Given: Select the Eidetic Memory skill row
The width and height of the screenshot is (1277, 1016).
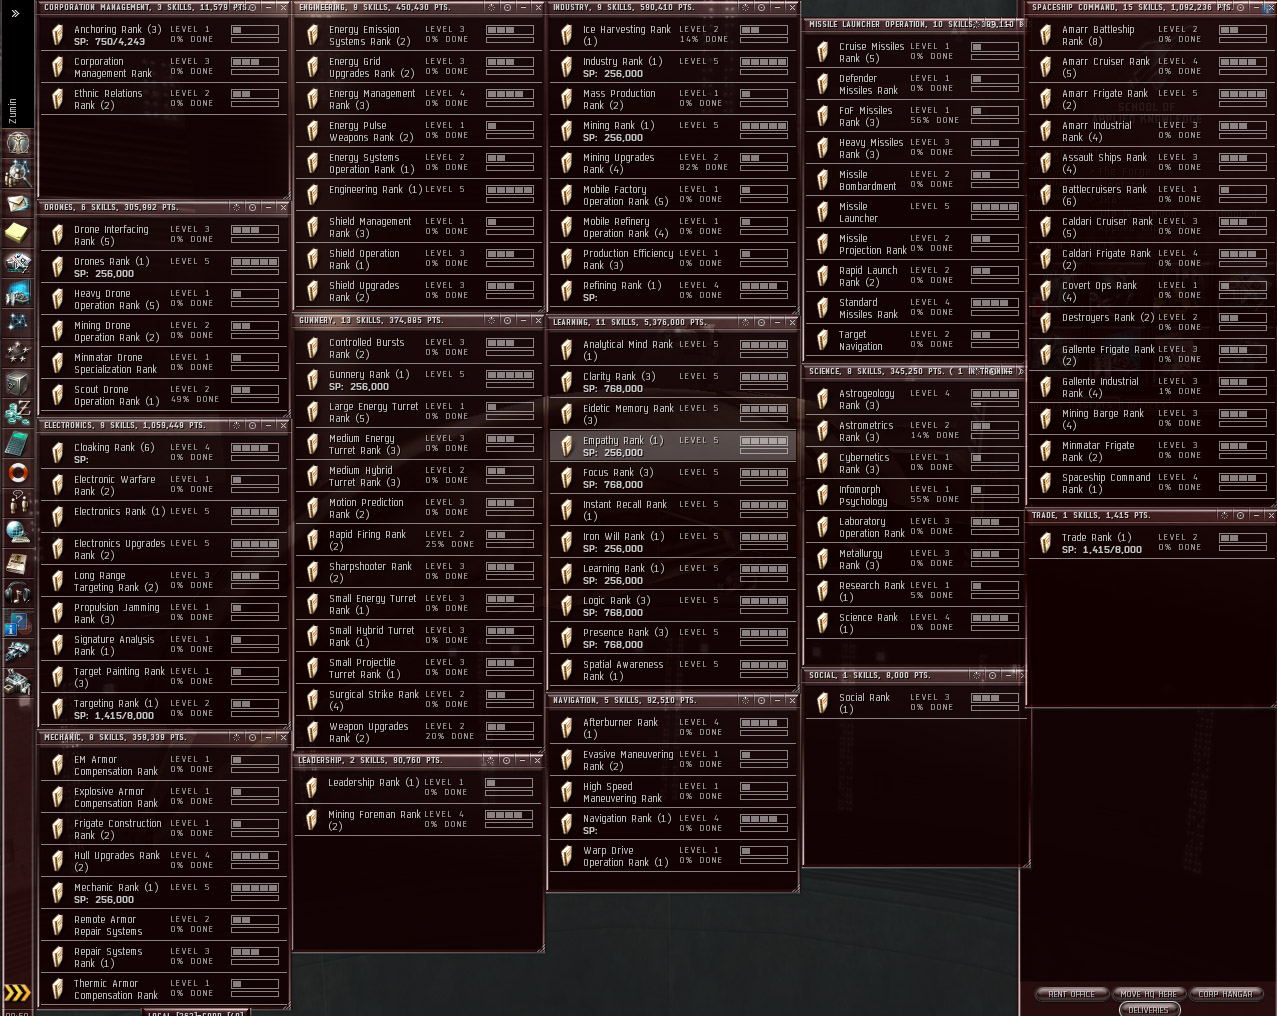Looking at the screenshot, I should pos(672,414).
